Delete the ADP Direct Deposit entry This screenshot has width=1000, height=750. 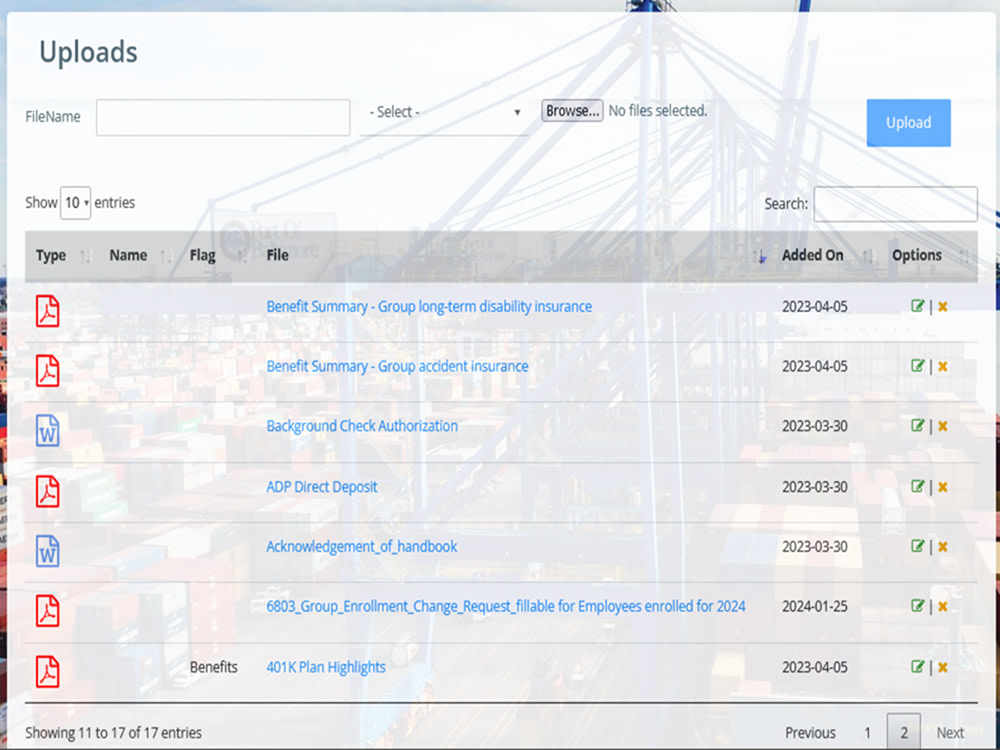943,487
